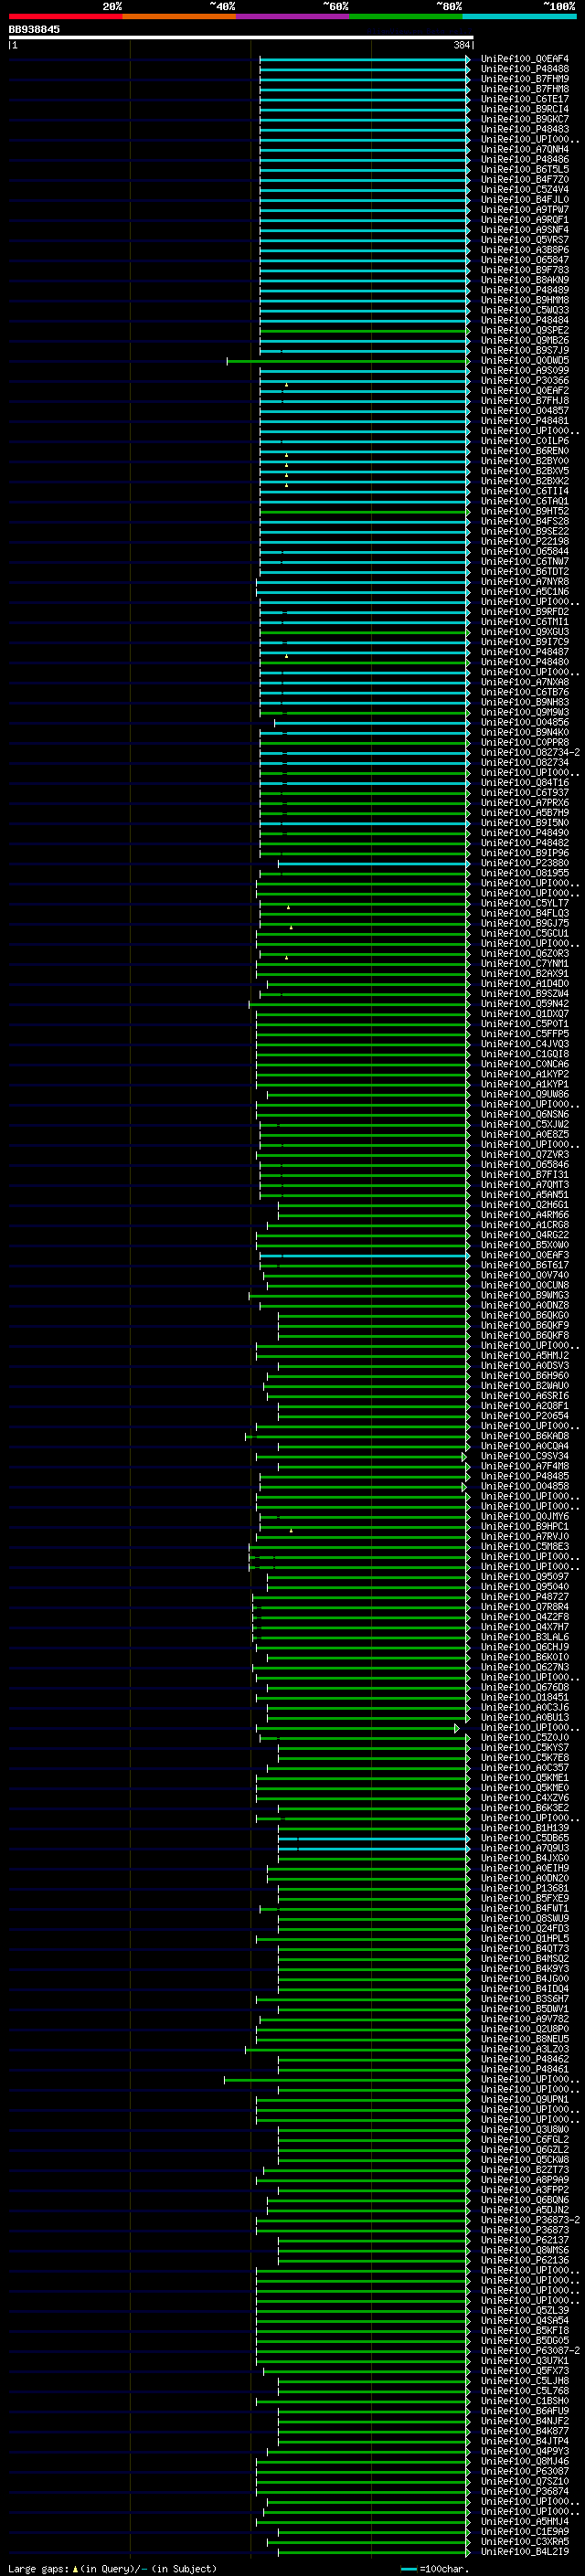Select the UniRef100_Q0DWD5 label
Viewport: 585px width, 2576px height.
(525, 361)
